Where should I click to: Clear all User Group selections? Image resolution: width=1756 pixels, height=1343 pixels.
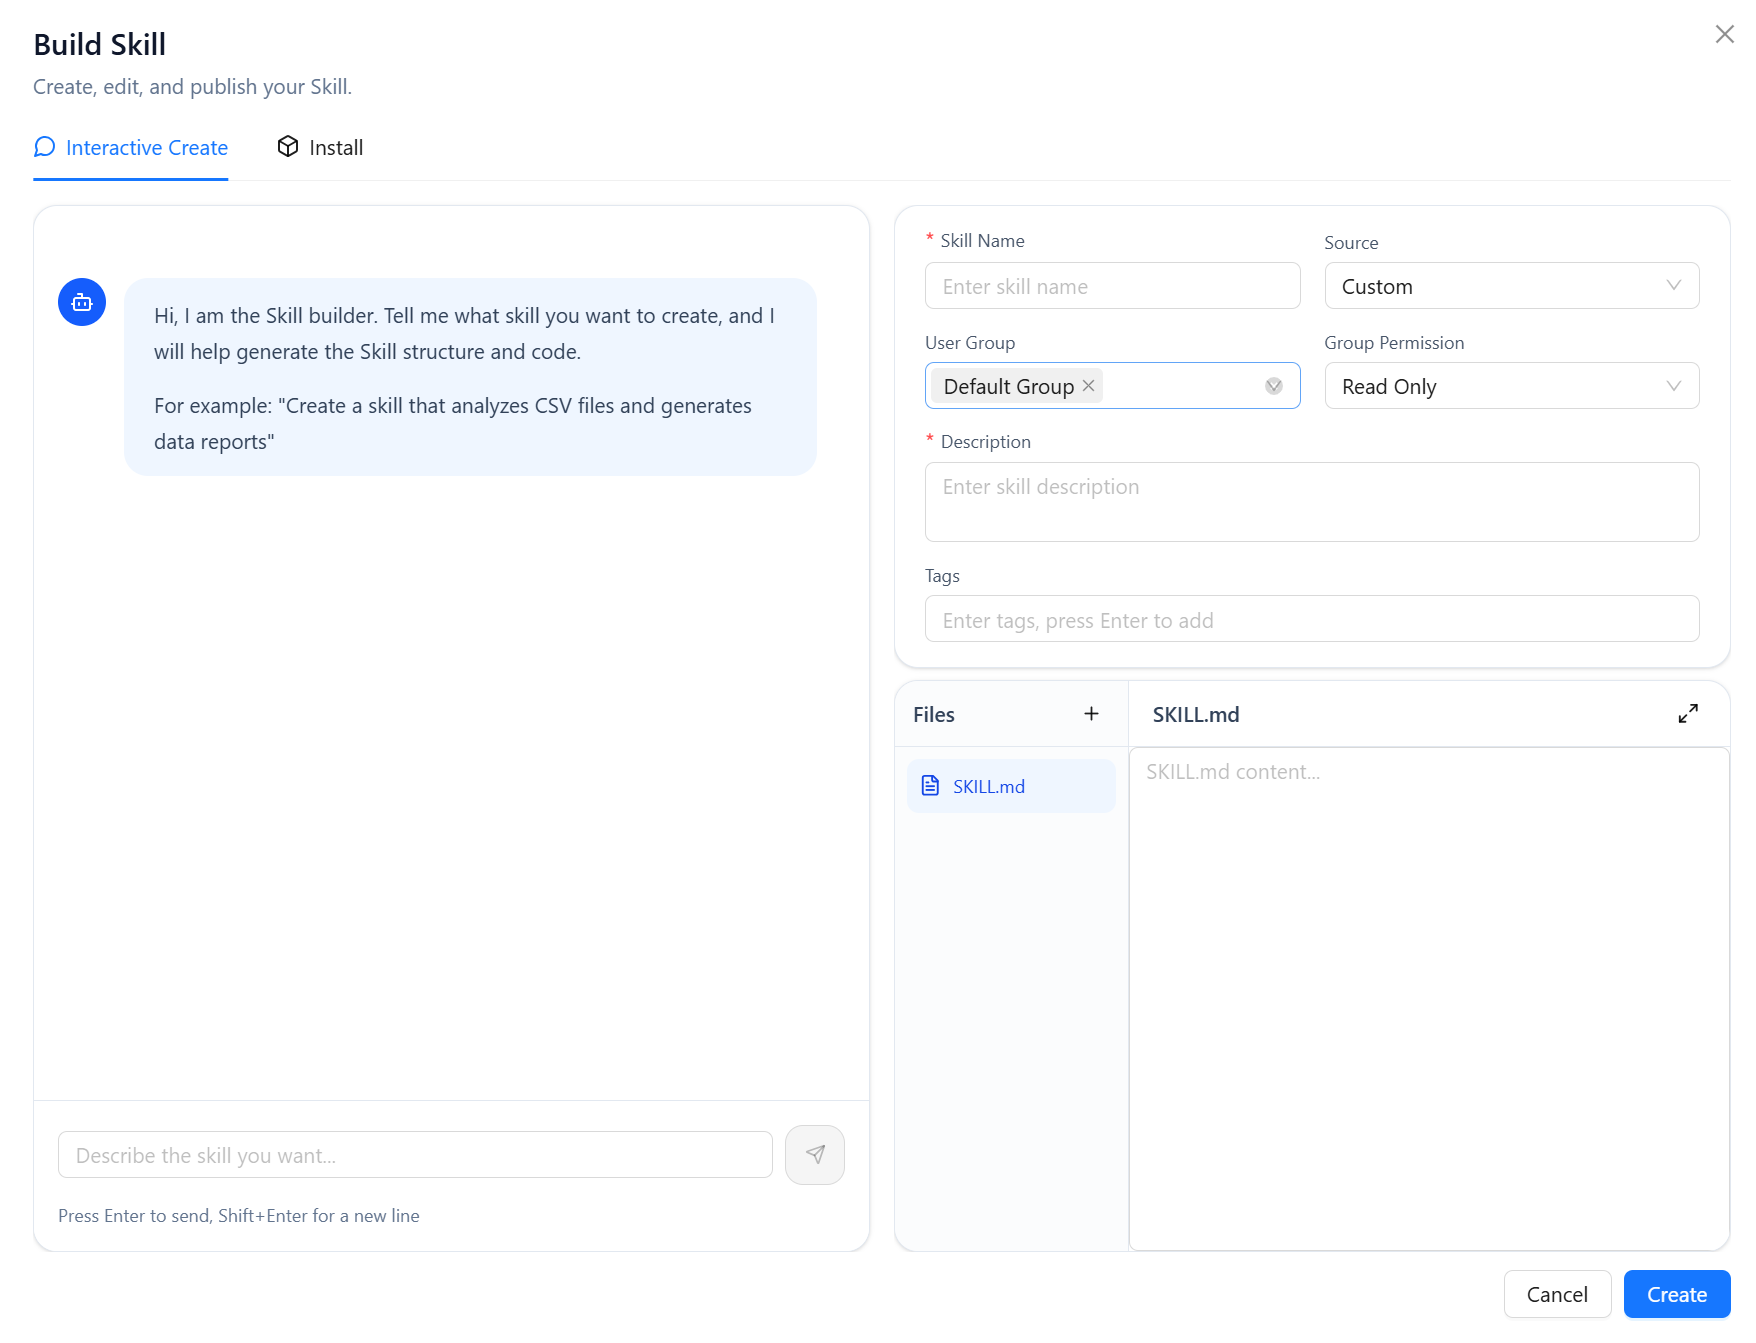coord(1273,386)
